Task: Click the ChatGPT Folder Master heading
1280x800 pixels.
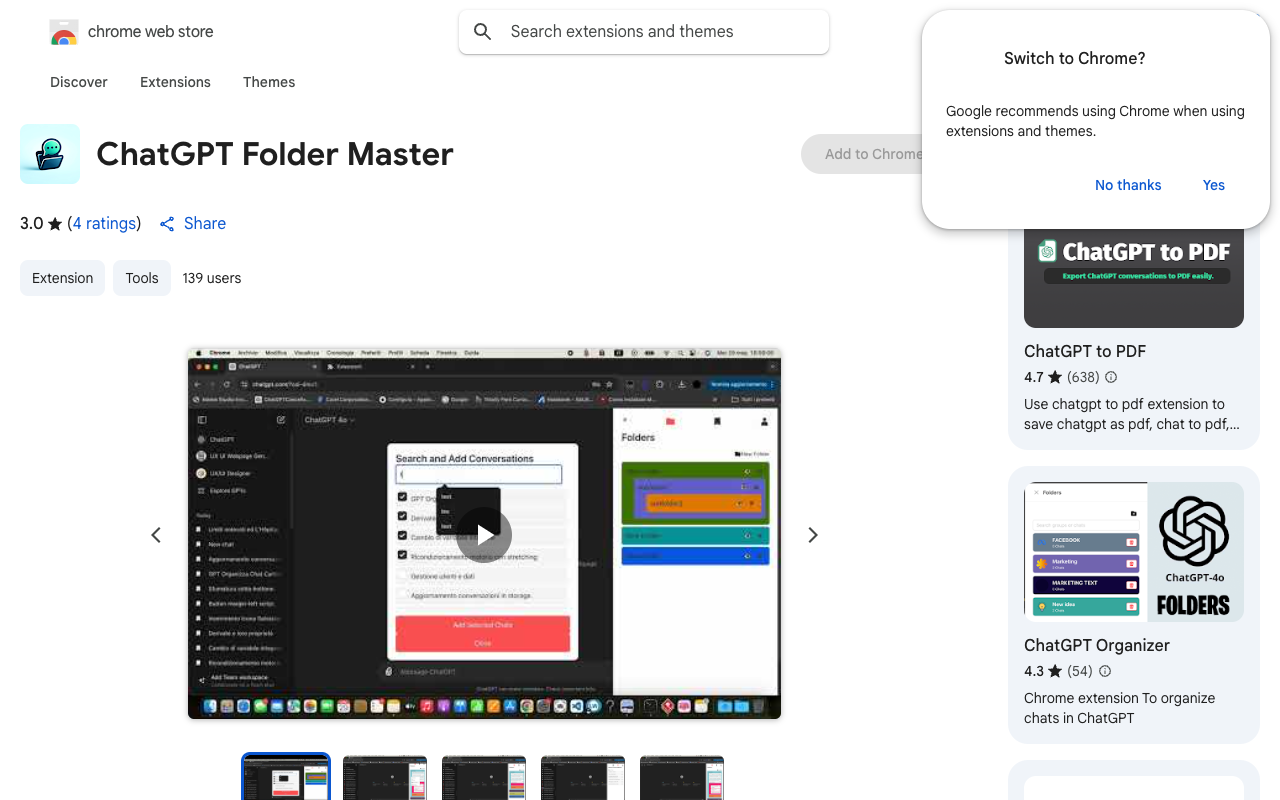Action: (275, 154)
